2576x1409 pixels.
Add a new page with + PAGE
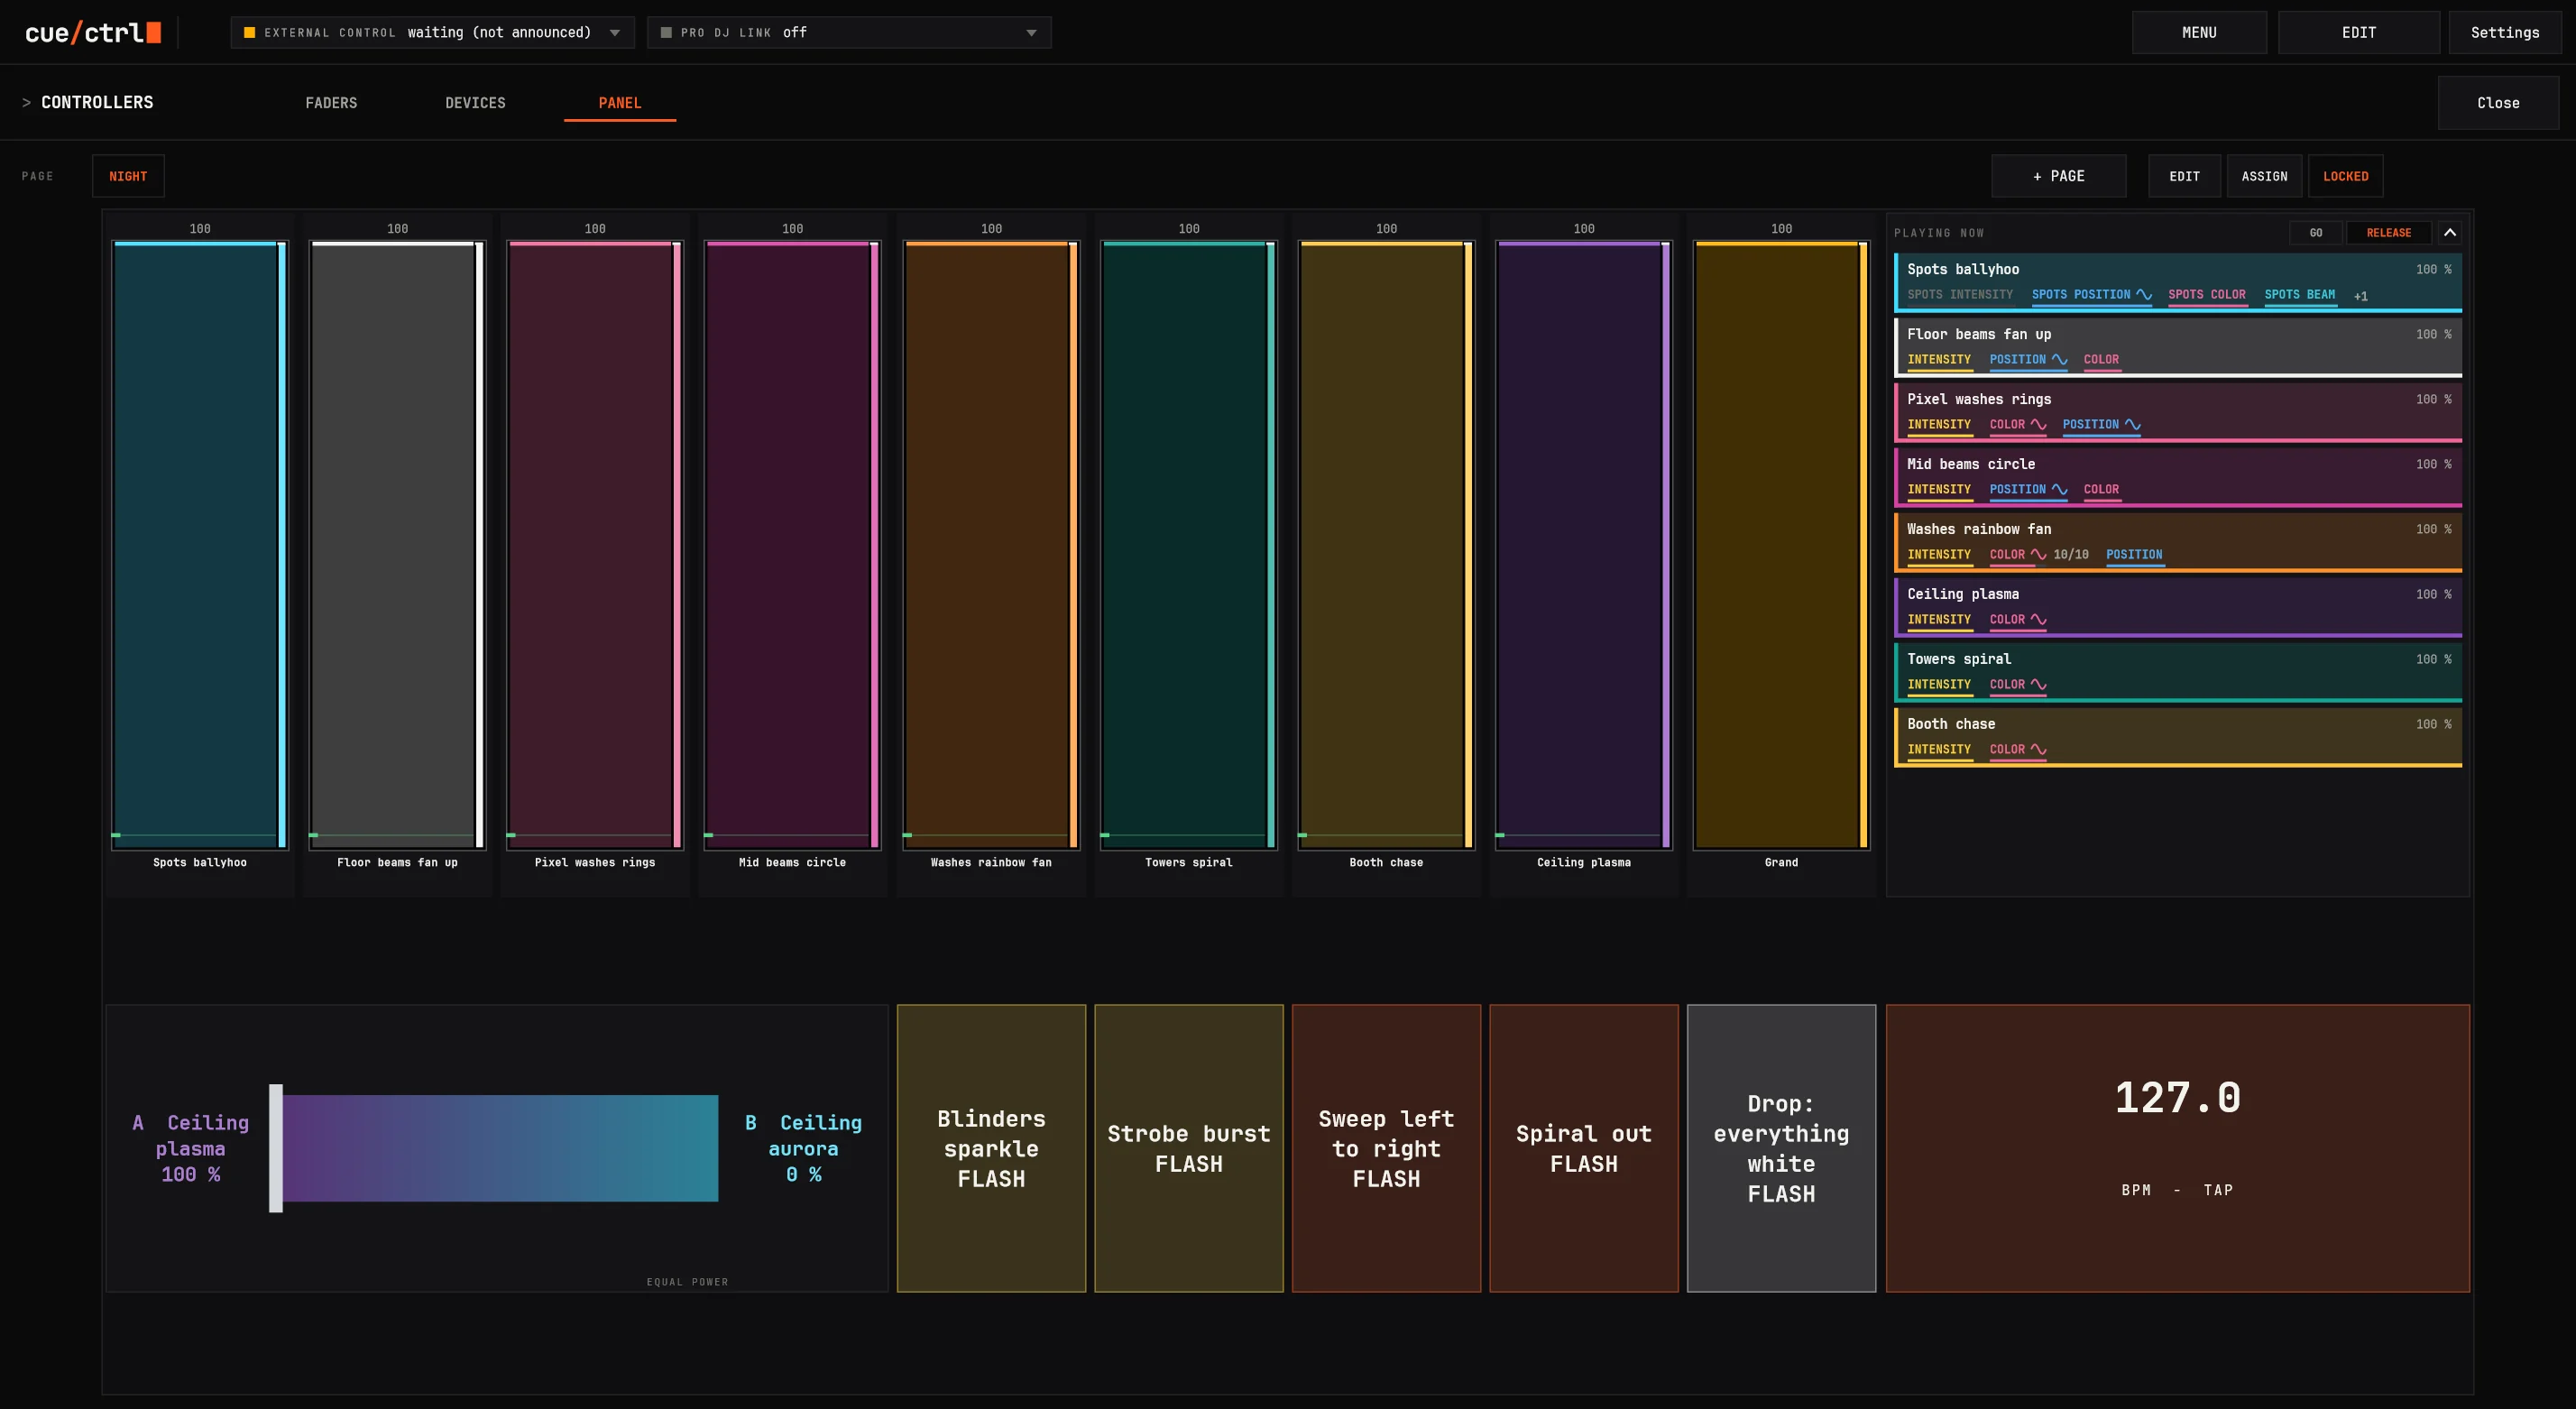pos(2058,176)
